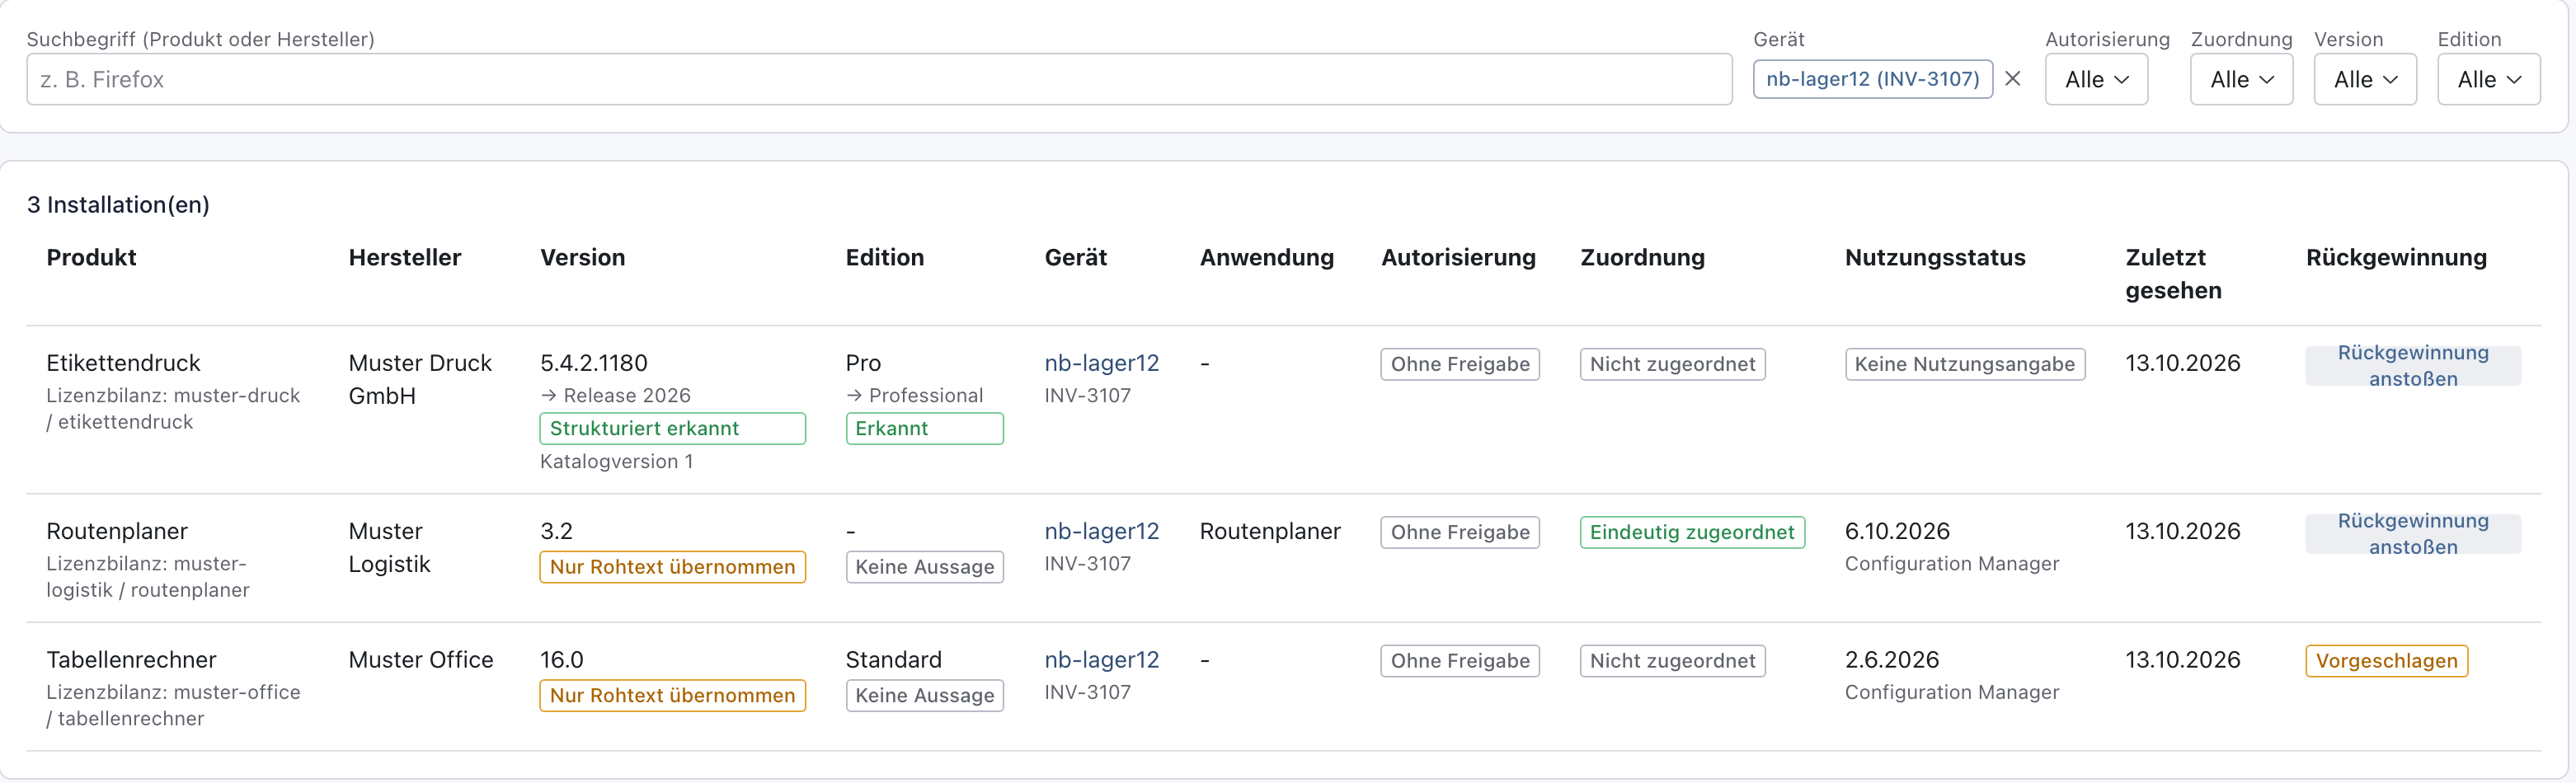Click Muster Office manufacturer cell

tap(420, 660)
